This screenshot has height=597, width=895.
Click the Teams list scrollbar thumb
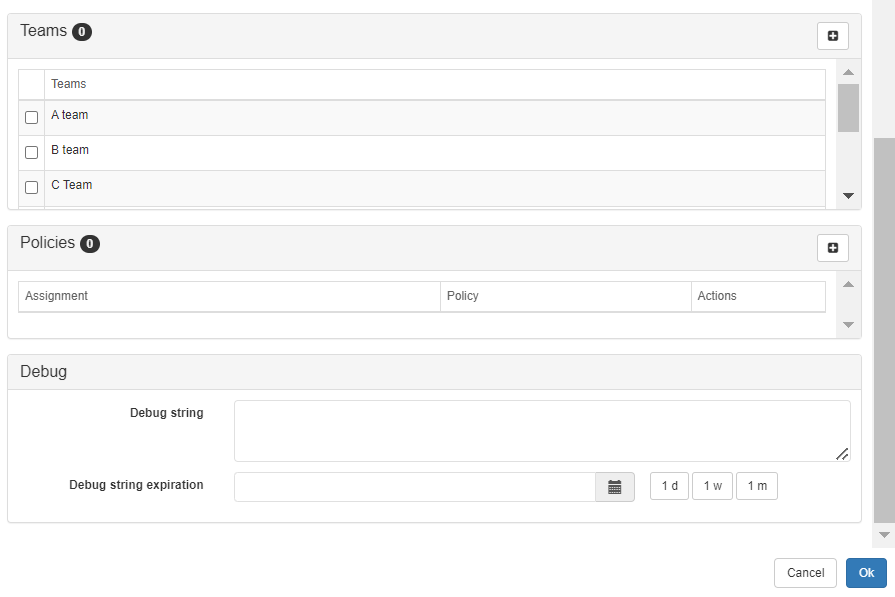[848, 108]
